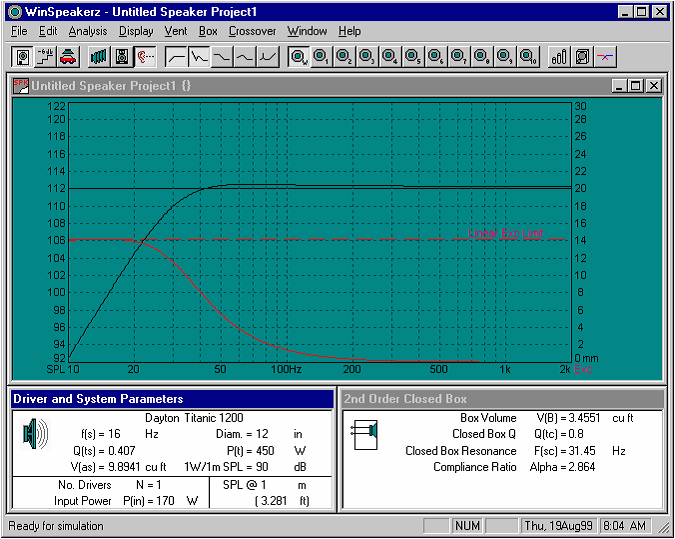Image resolution: width=675 pixels, height=539 pixels.
Task: Open the Analysis menu
Action: pos(88,31)
